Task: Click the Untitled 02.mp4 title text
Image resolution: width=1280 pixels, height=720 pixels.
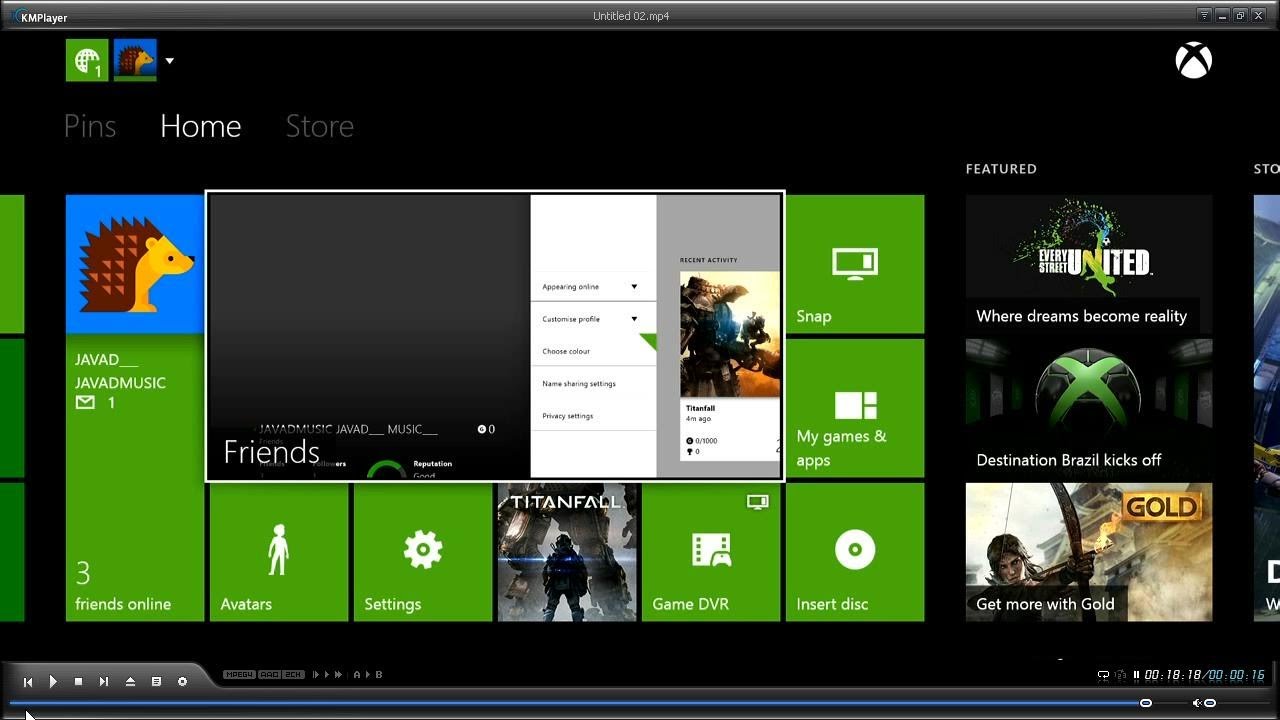Action: 631,16
